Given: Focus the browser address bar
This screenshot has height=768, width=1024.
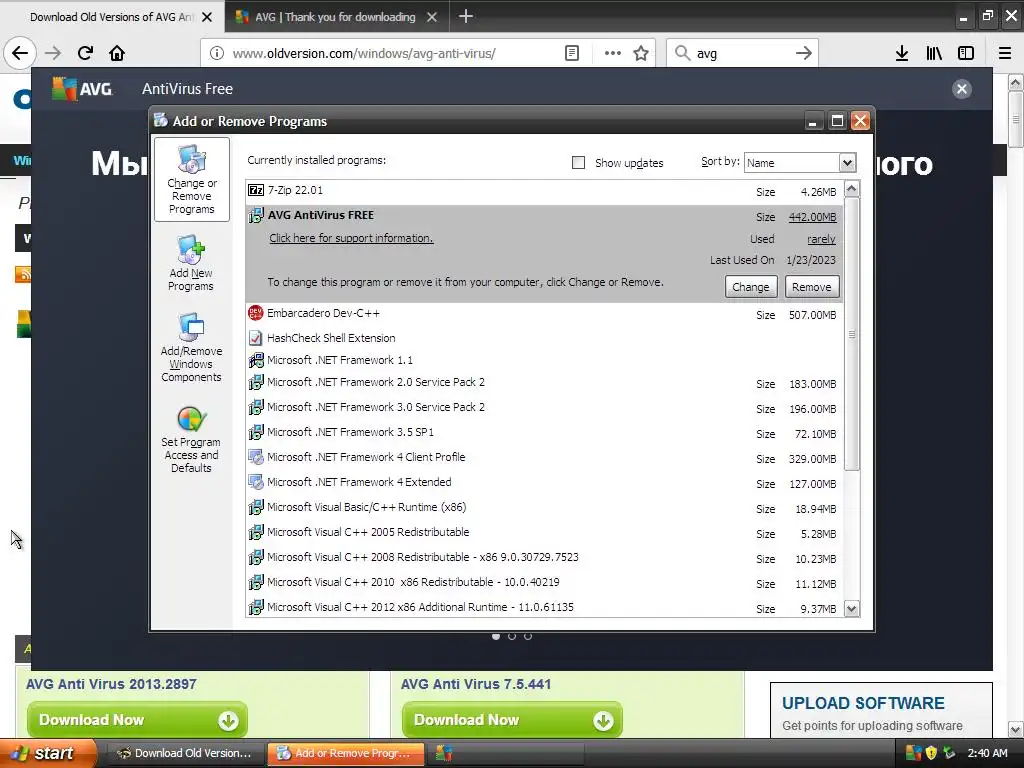Looking at the screenshot, I should point(396,53).
